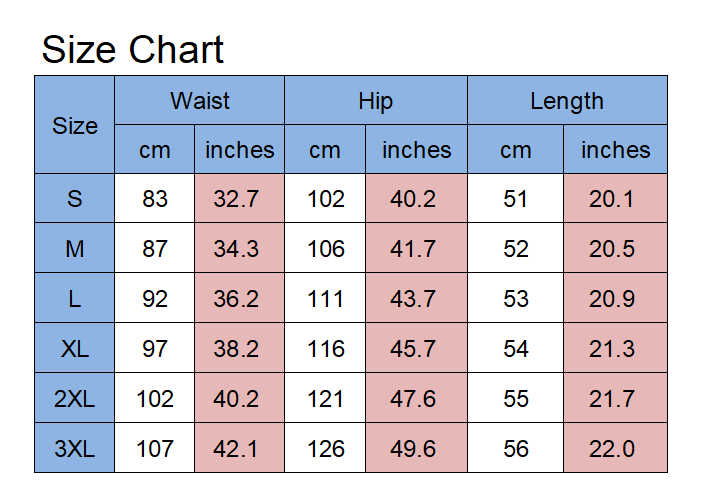
Task: Click waist inches value 32.7
Action: 236,199
